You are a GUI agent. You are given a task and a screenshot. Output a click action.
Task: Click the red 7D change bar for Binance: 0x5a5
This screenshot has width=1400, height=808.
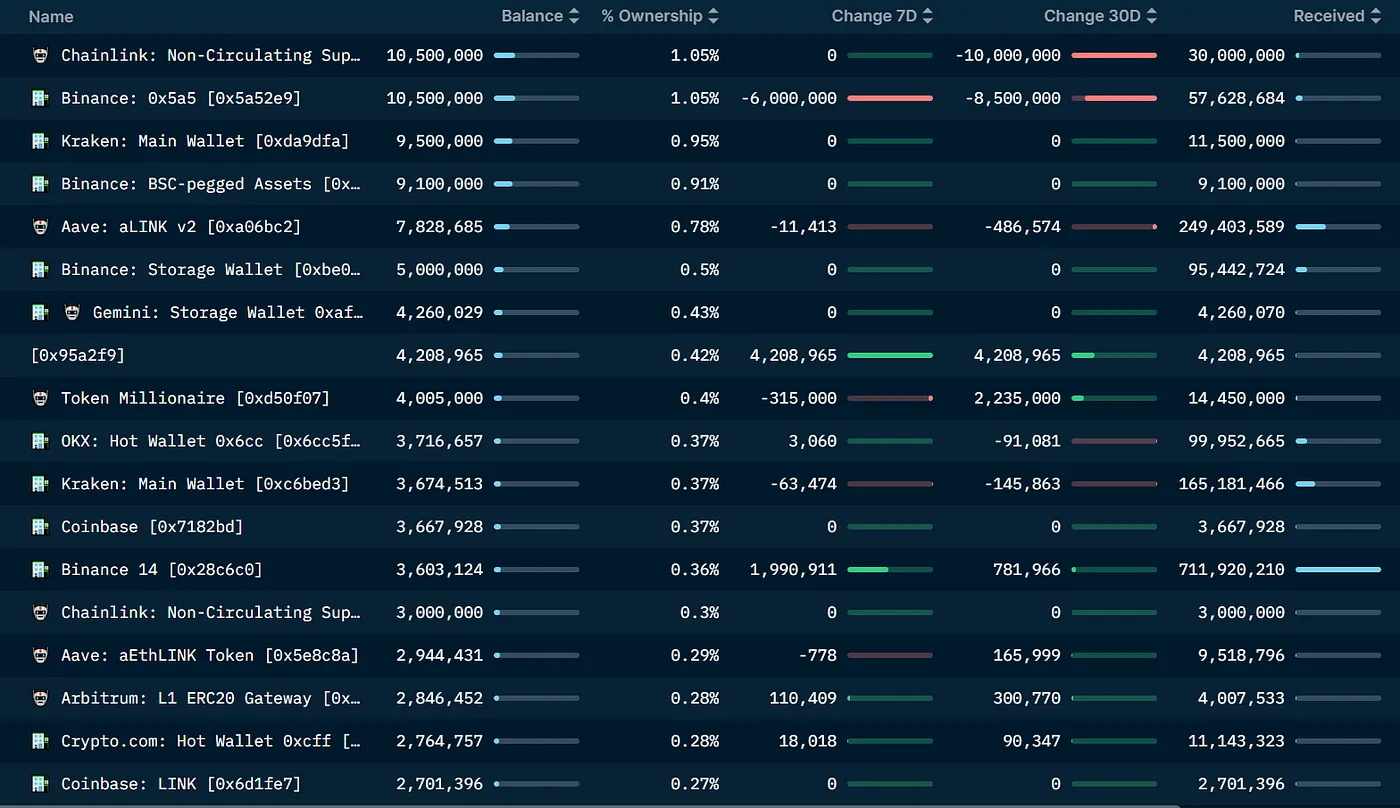(x=889, y=98)
